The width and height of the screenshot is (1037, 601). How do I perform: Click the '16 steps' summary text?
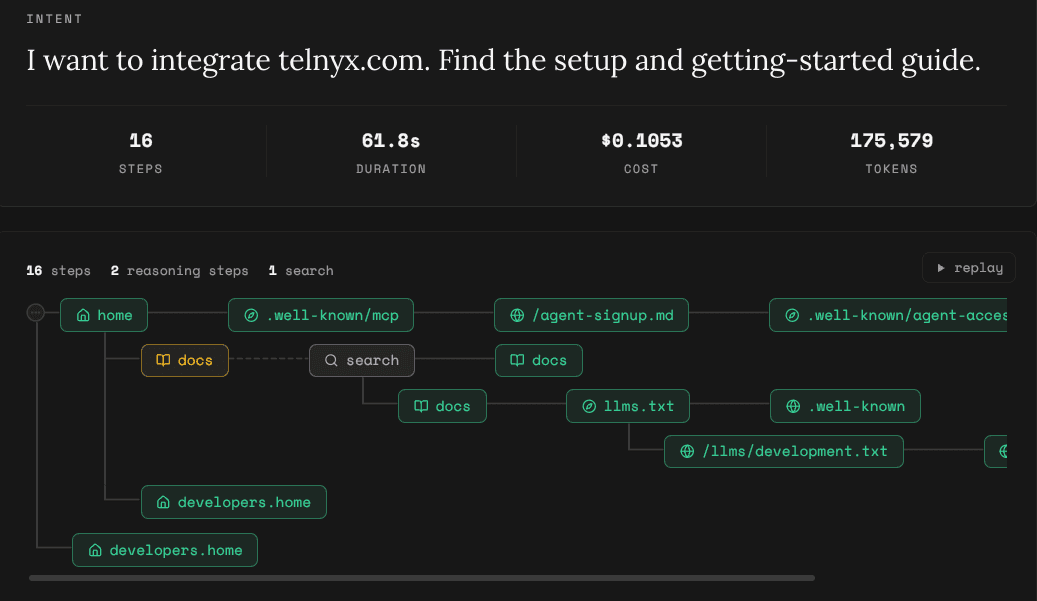pos(58,270)
